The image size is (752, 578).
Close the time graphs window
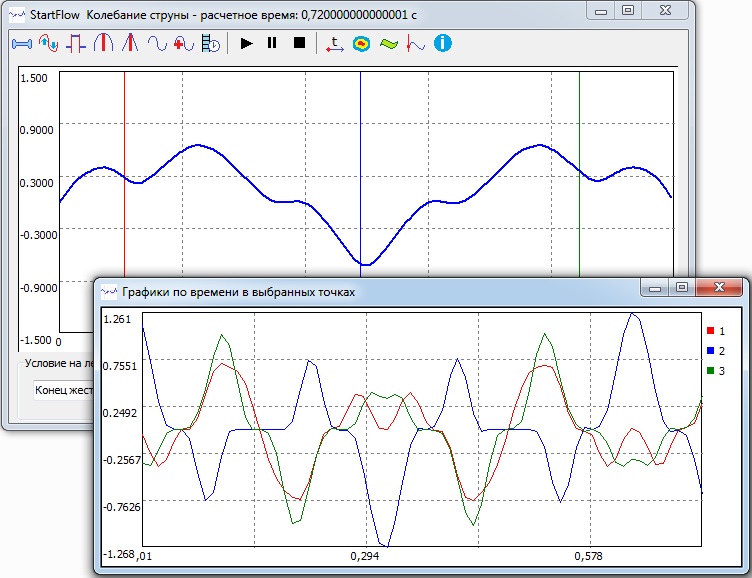[719, 287]
